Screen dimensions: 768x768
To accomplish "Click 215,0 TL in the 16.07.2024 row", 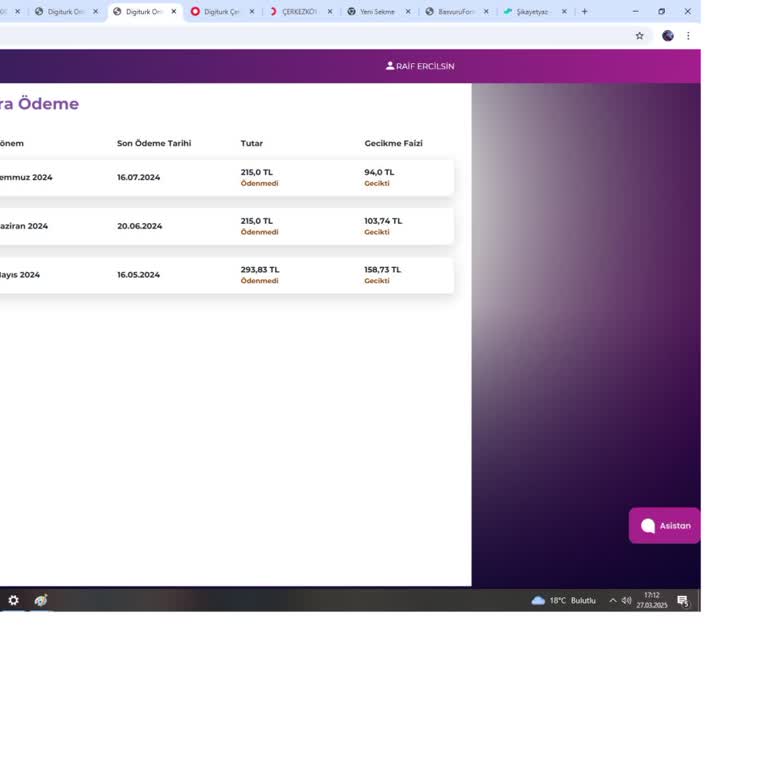I will [257, 172].
